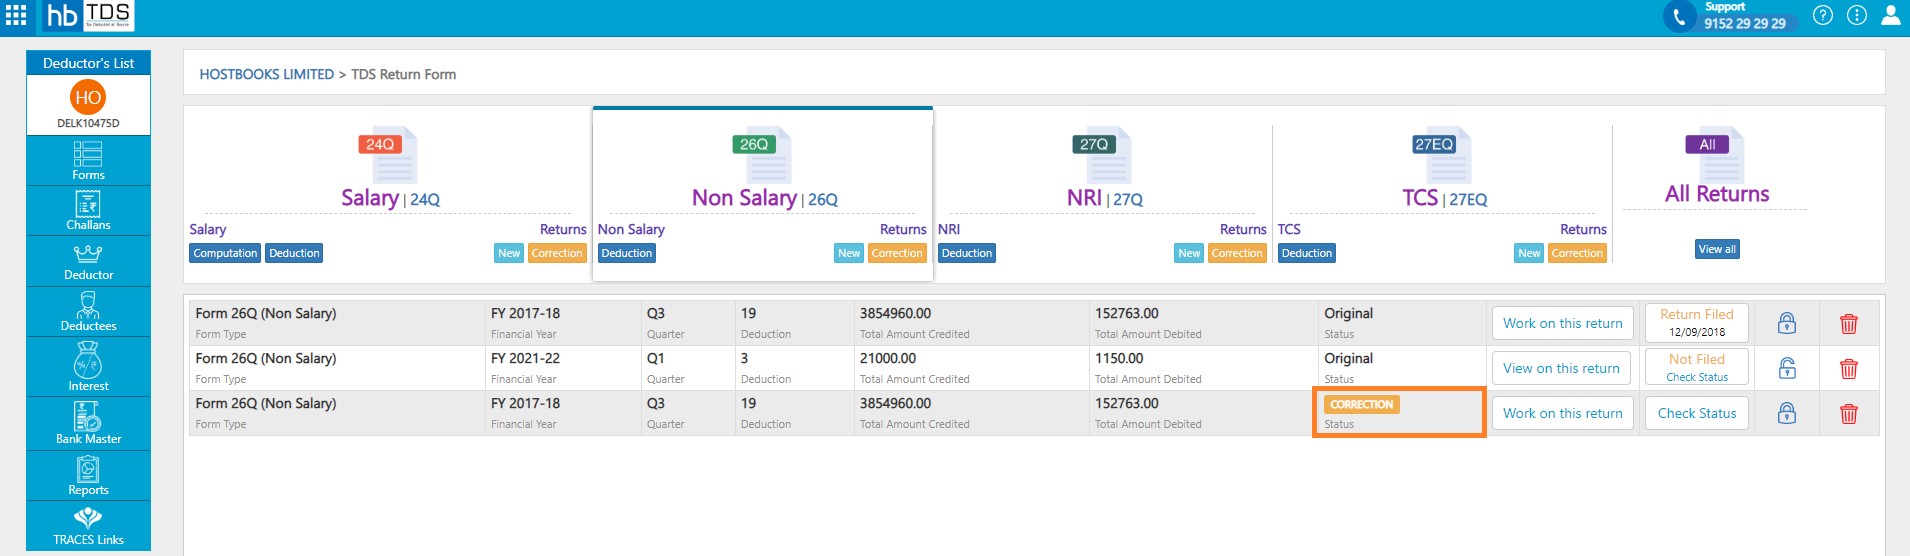
Task: Click lock icon for CORRECTION row
Action: pyautogui.click(x=1787, y=413)
